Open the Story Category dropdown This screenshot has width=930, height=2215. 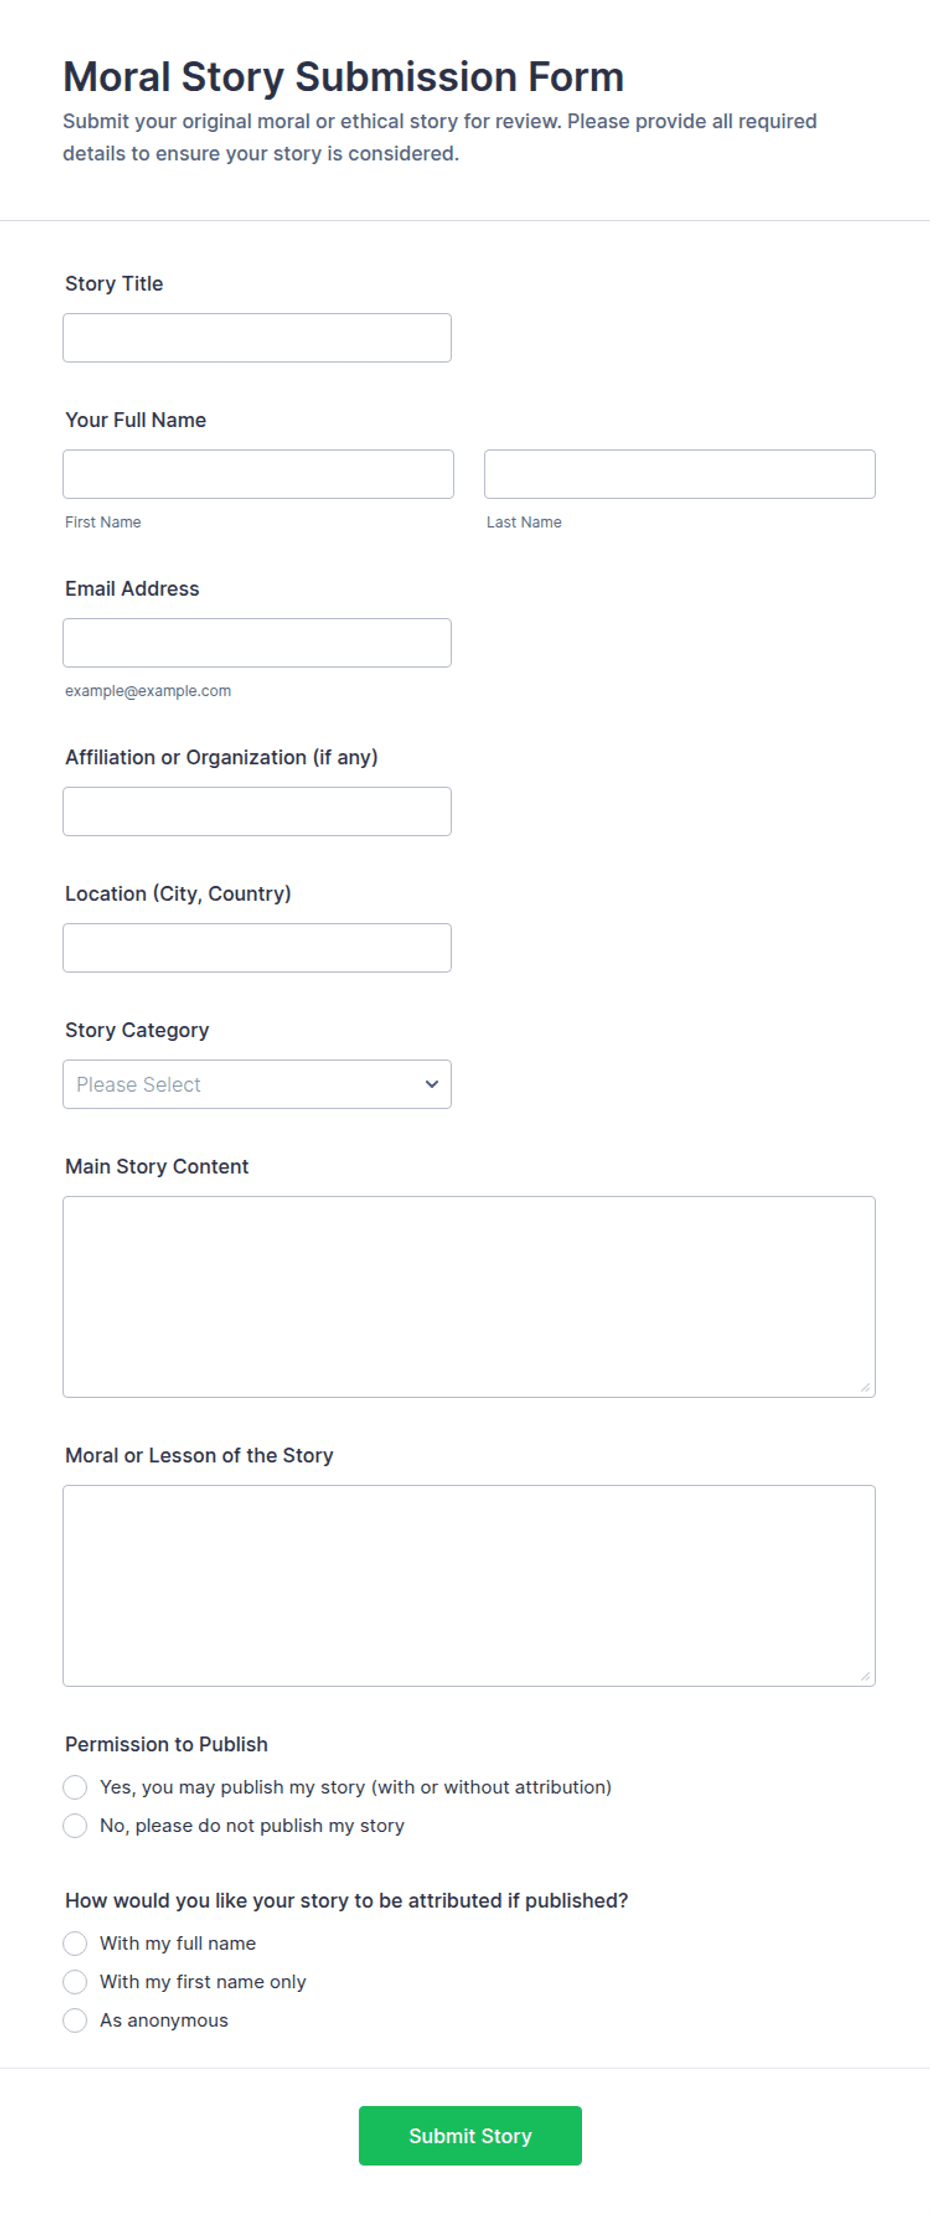(257, 1084)
